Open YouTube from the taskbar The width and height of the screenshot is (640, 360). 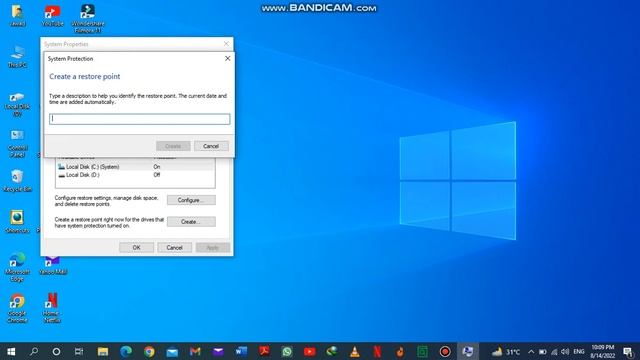[309, 351]
